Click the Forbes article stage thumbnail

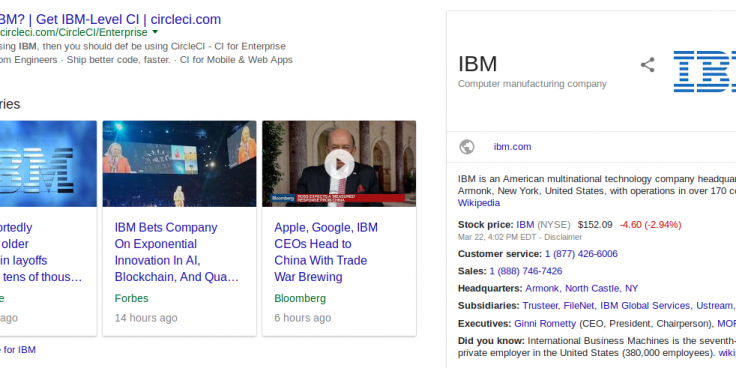coord(179,164)
